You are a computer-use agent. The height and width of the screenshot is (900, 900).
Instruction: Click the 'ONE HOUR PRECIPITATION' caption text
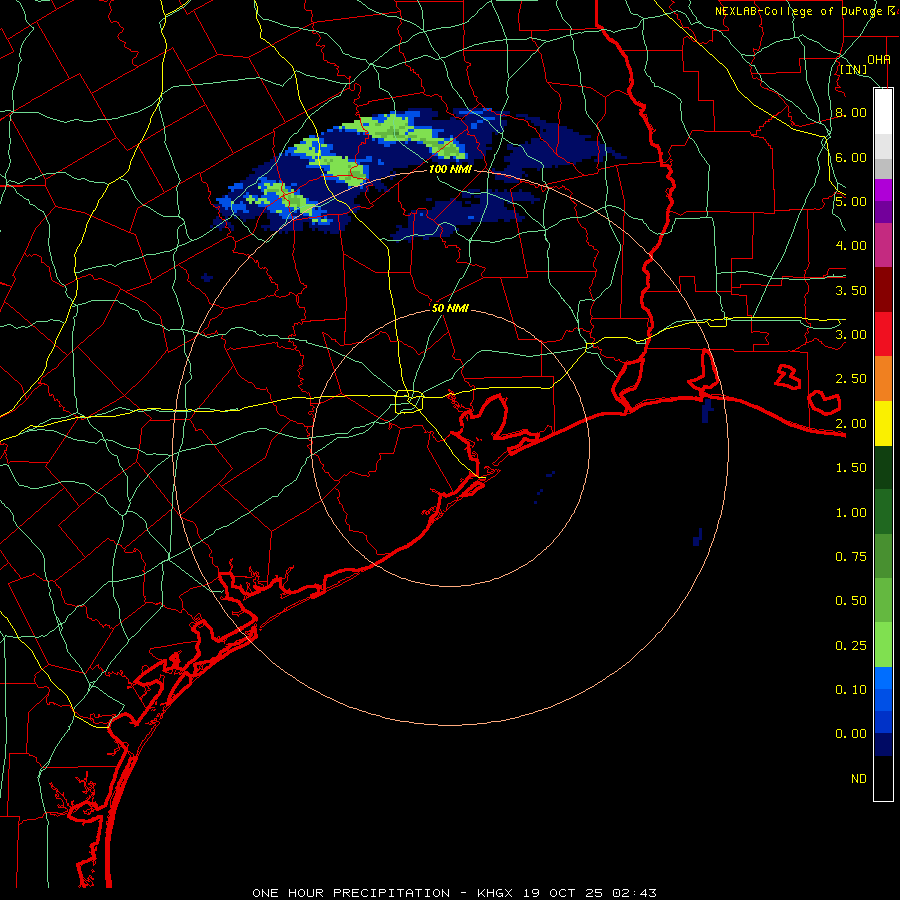(351, 893)
